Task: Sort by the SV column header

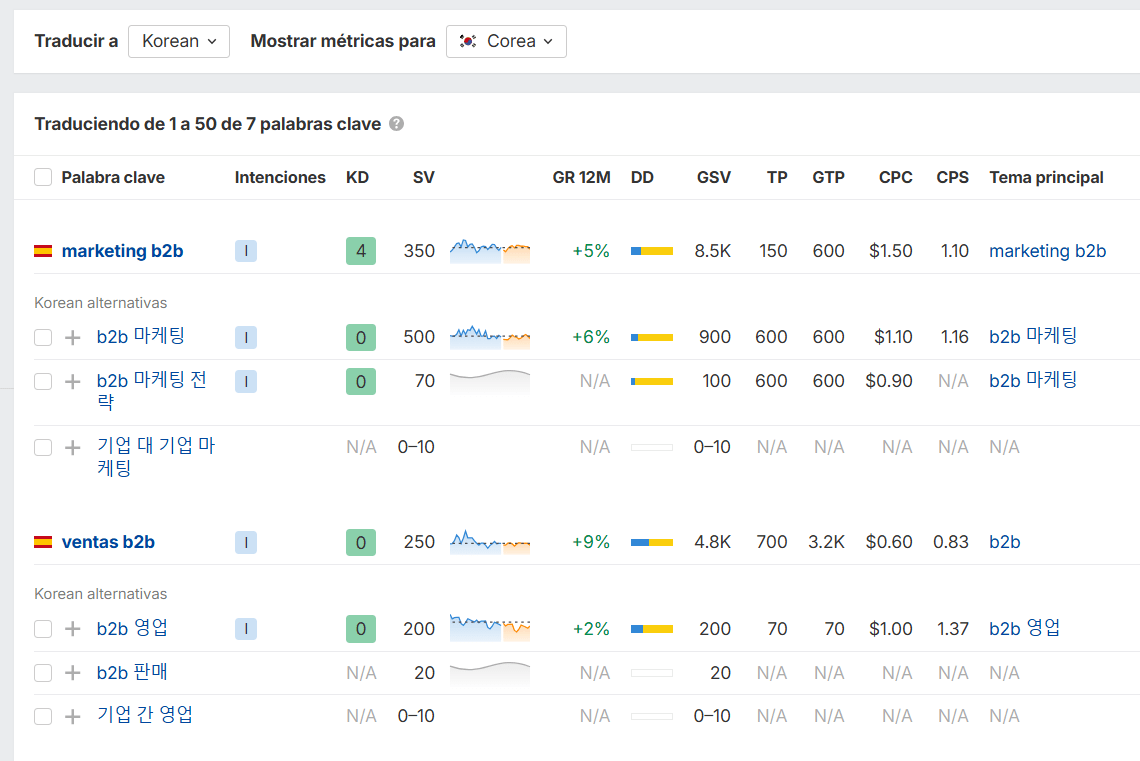Action: [x=423, y=177]
